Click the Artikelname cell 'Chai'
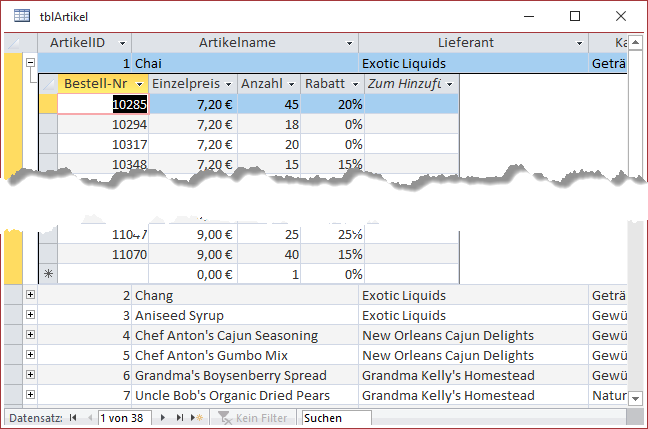This screenshot has width=648, height=429. 245,63
